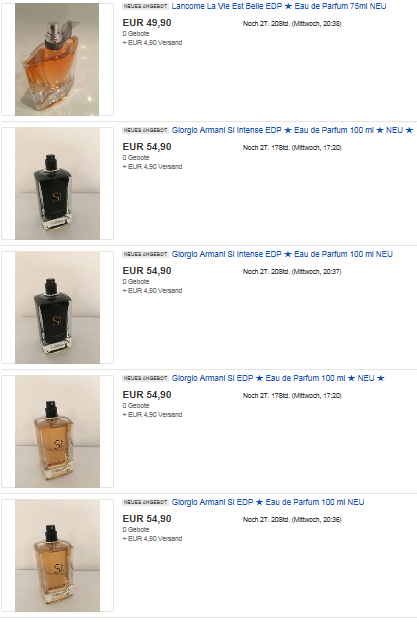Screen dimensions: 417x620
Task: Open Giorgio Armani Si EDP title ending 20:36
Action: coord(268,502)
